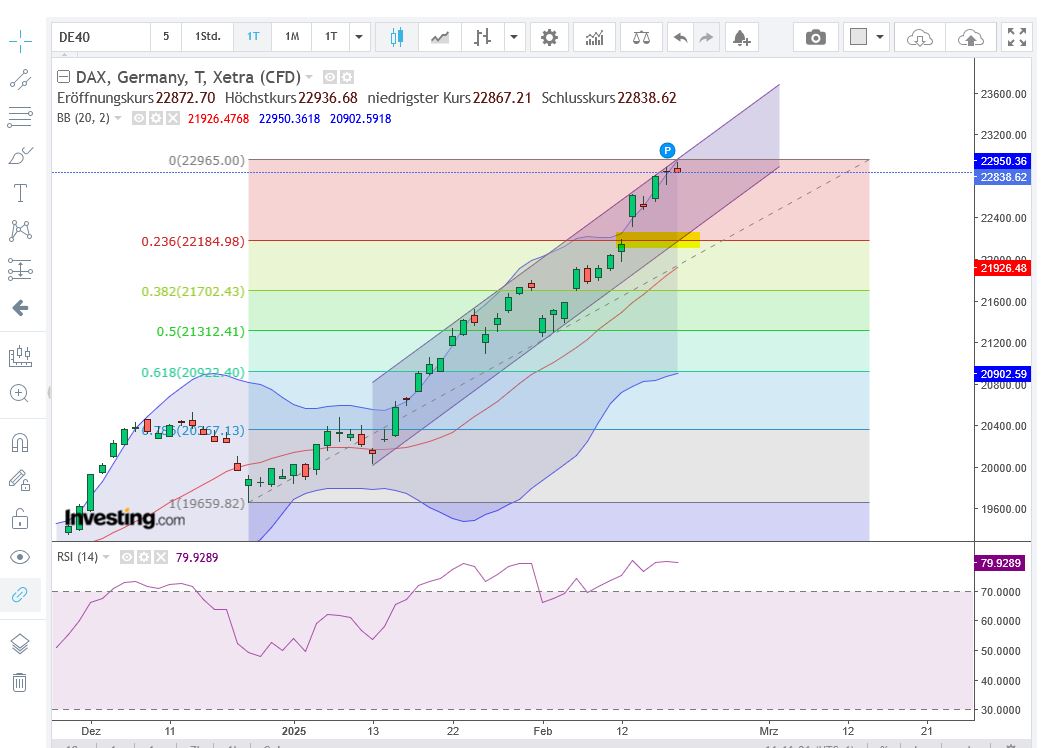1045x748 pixels.
Task: Switch to the 1M timeframe
Action: 291,37
